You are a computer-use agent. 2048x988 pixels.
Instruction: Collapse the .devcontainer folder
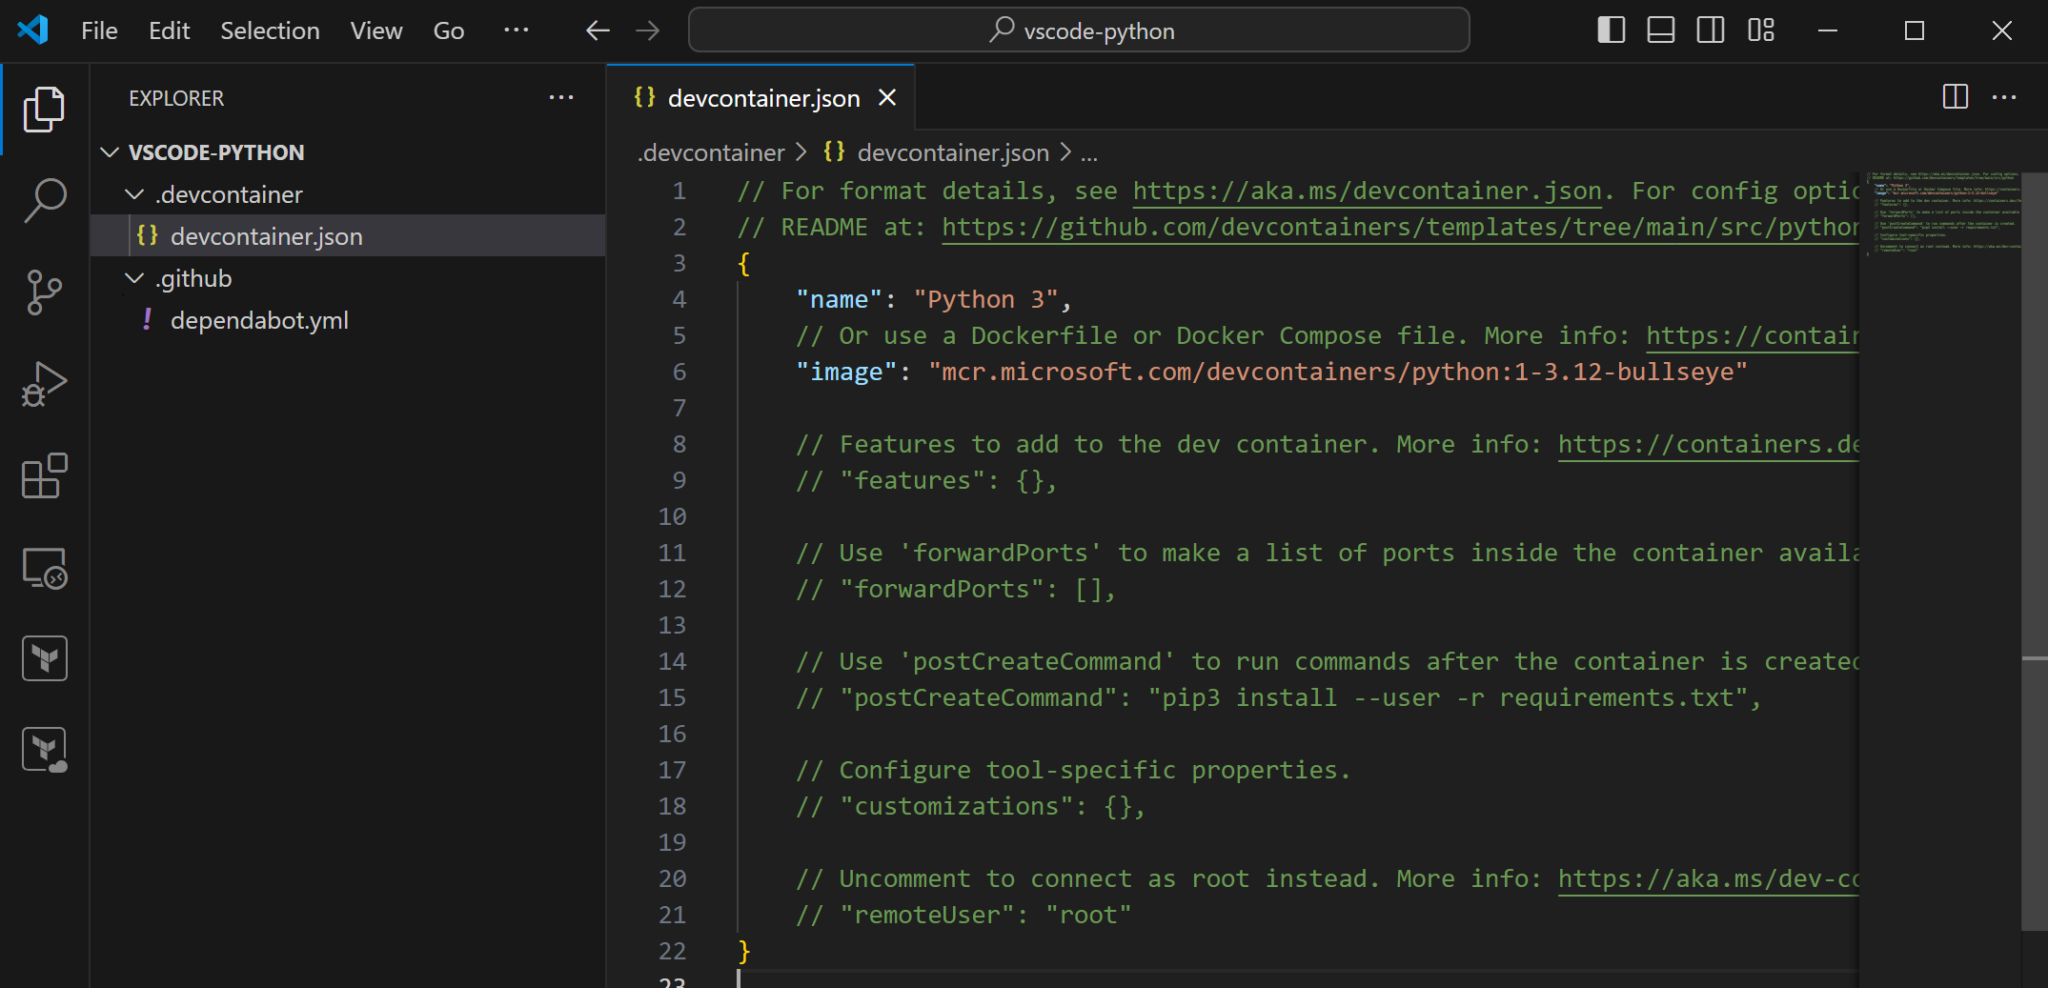pos(136,194)
